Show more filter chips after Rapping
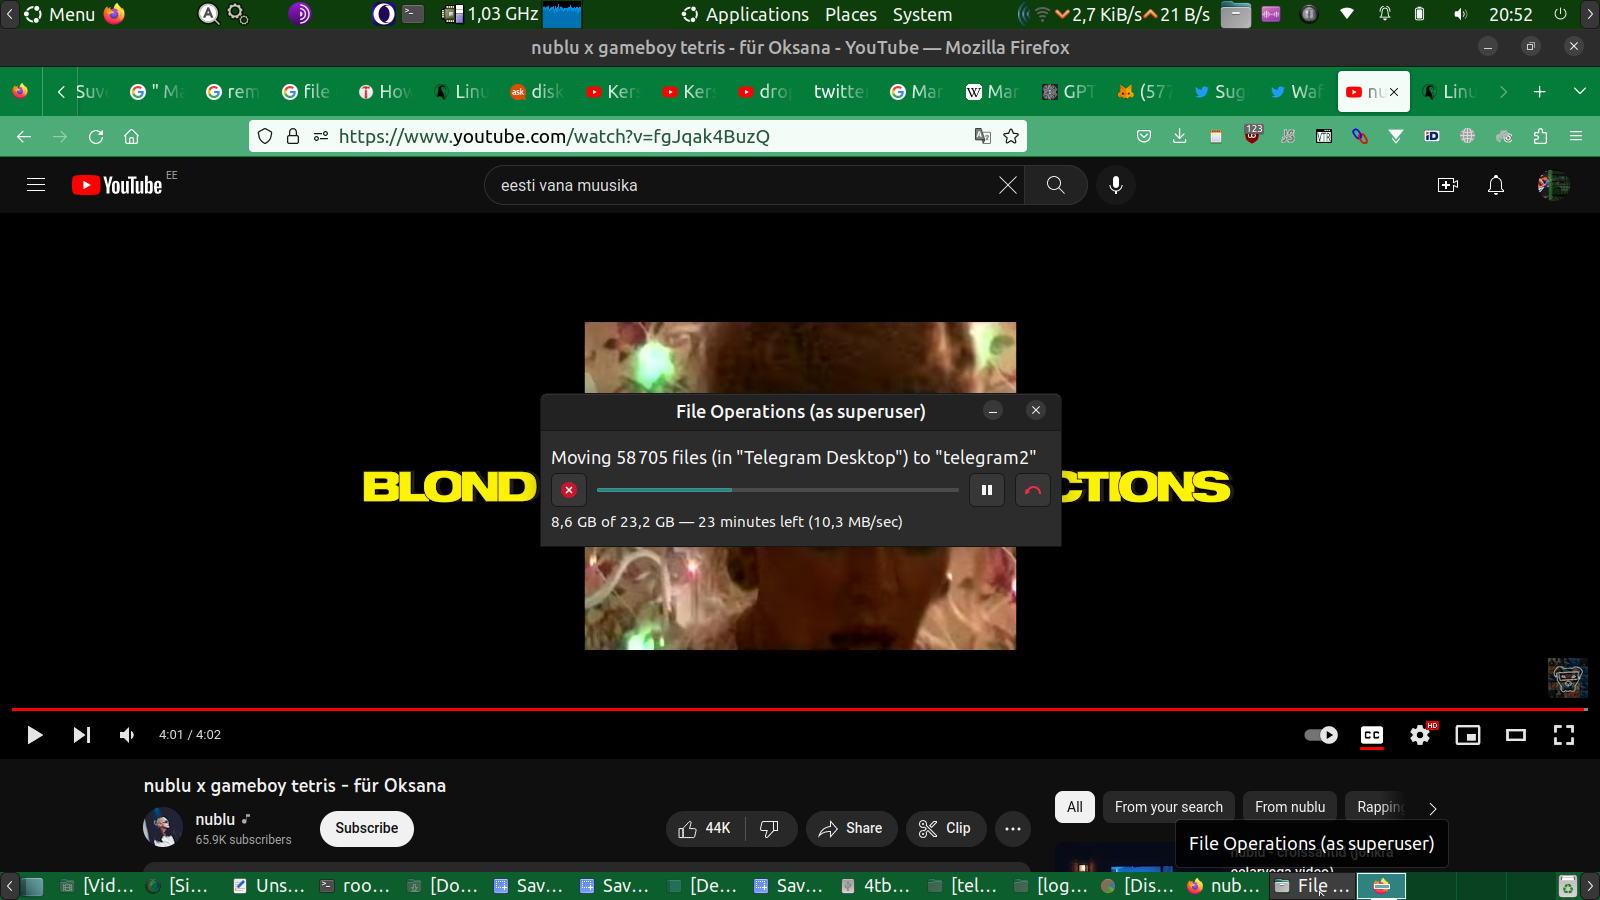 (x=1433, y=808)
